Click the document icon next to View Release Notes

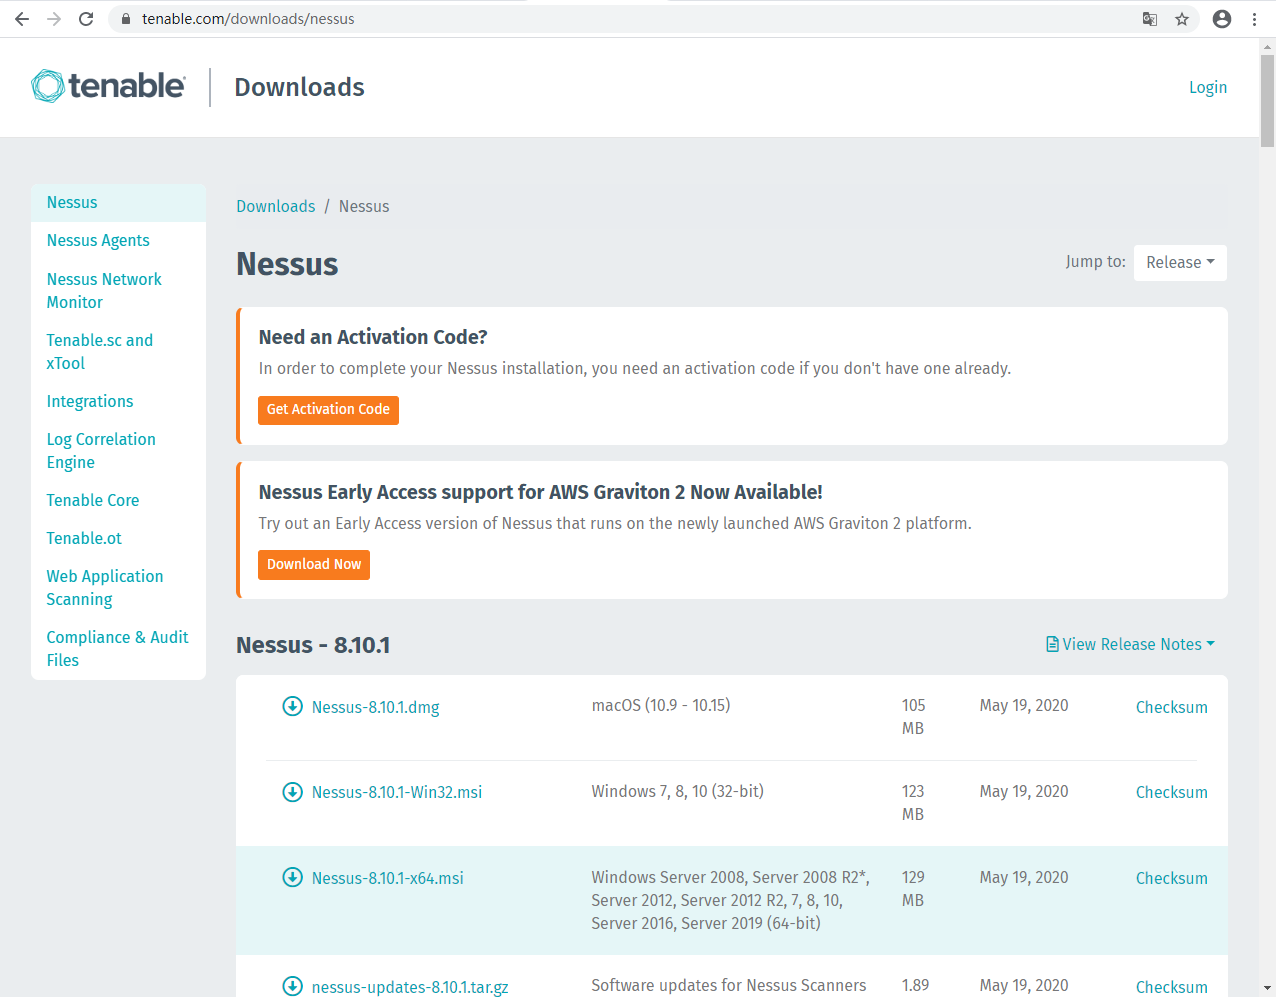1051,644
